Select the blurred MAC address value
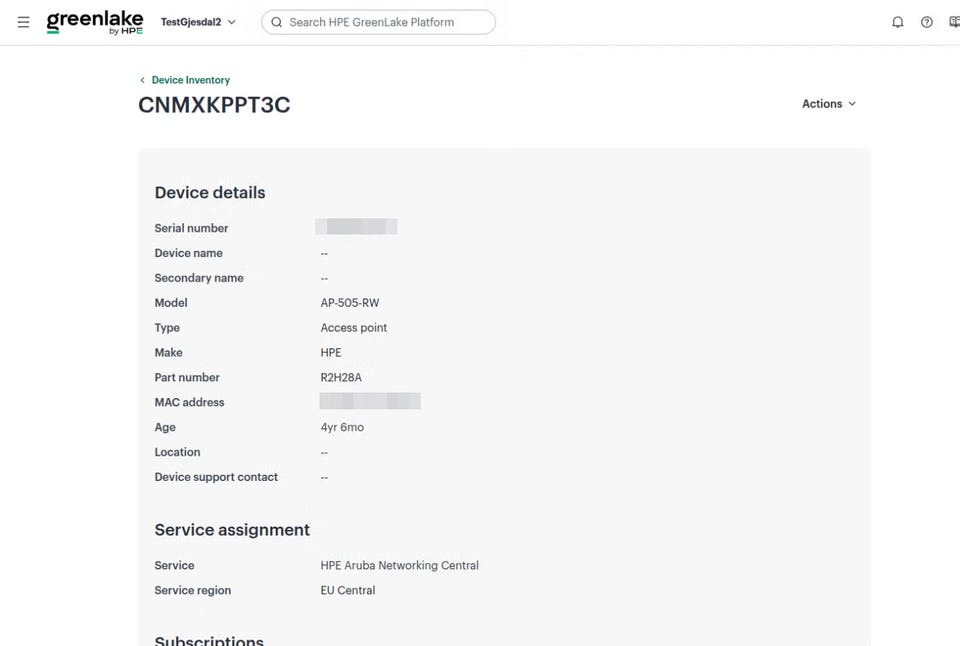This screenshot has height=646, width=960. (370, 401)
